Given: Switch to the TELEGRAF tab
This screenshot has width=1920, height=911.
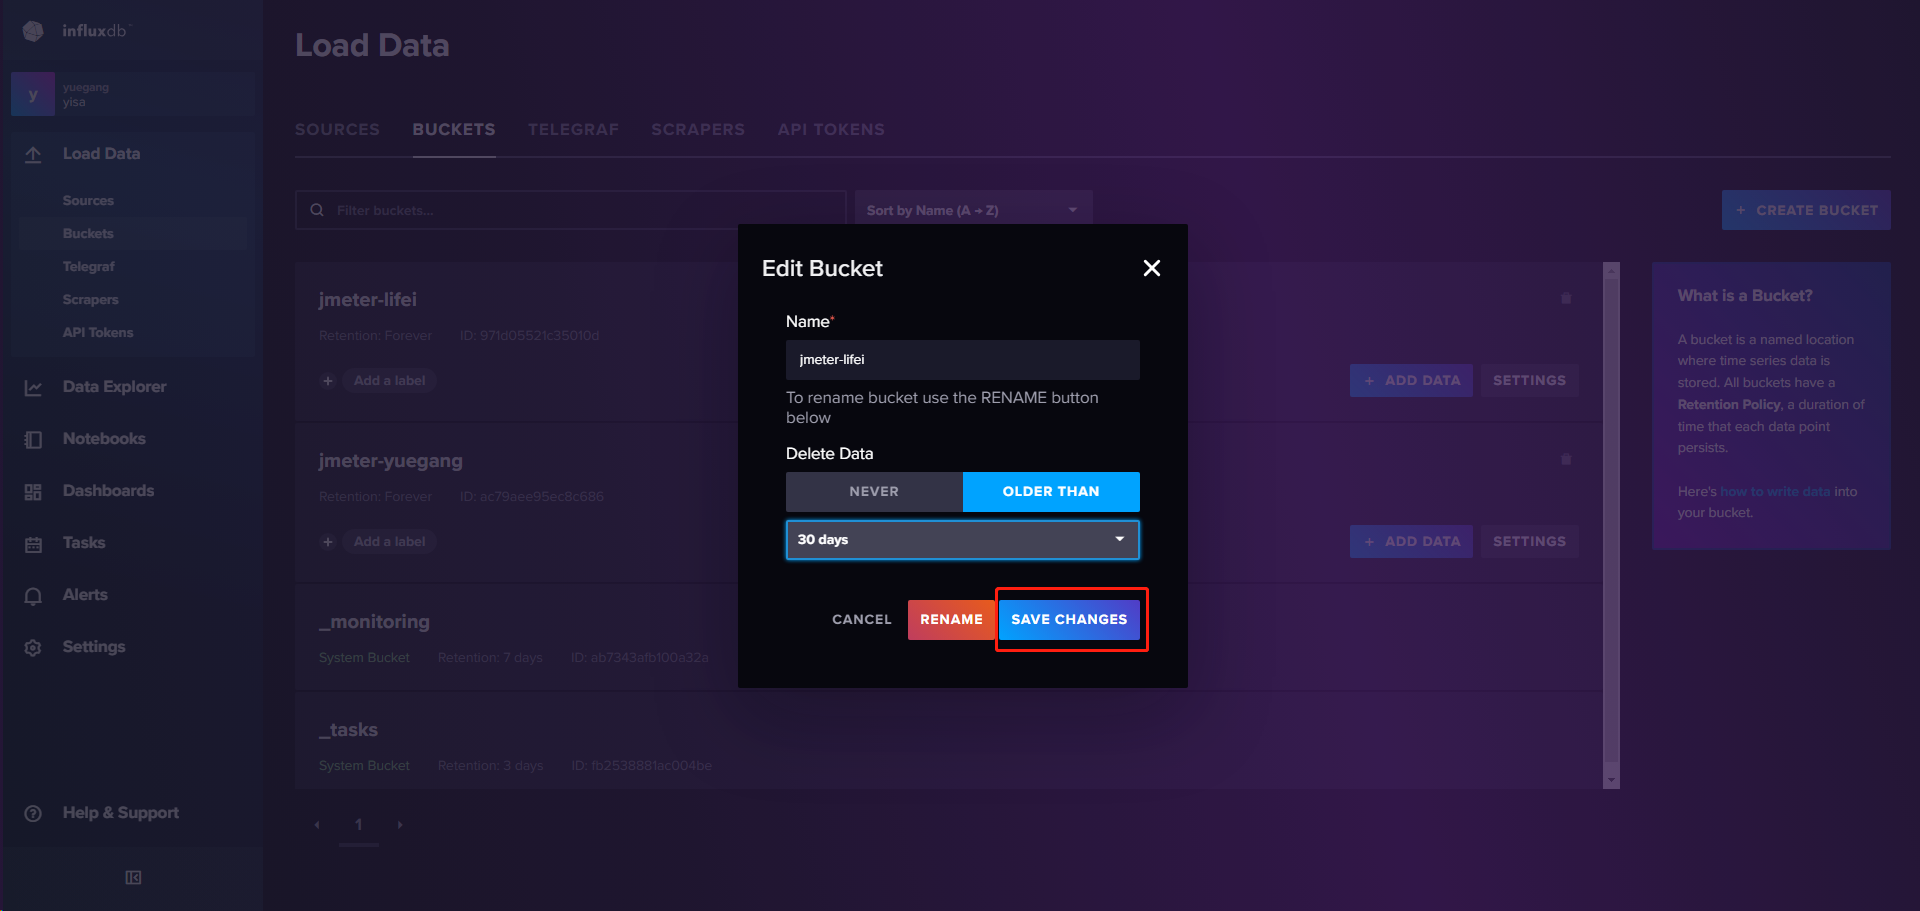Looking at the screenshot, I should point(573,130).
